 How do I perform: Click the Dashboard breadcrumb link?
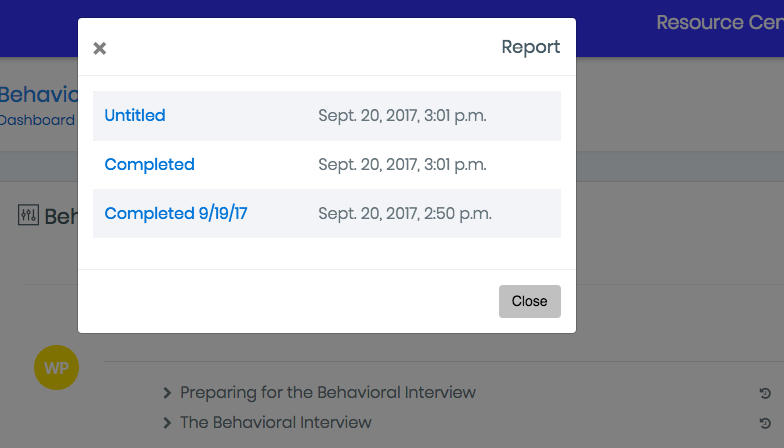(x=37, y=120)
